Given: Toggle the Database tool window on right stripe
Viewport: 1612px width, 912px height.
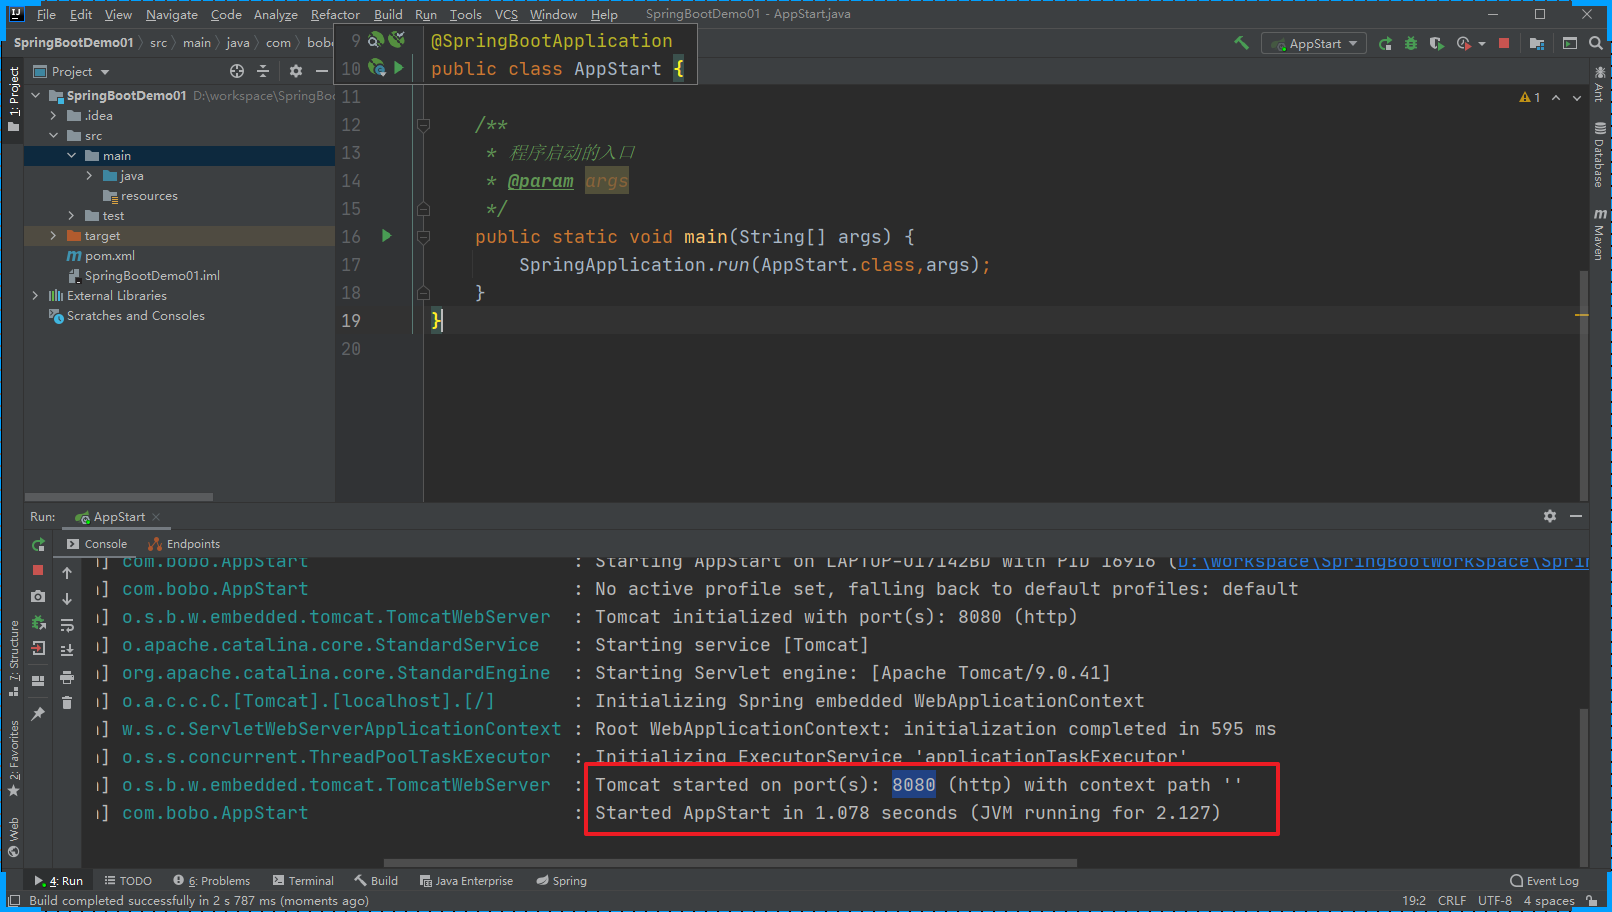Looking at the screenshot, I should coord(1599,155).
